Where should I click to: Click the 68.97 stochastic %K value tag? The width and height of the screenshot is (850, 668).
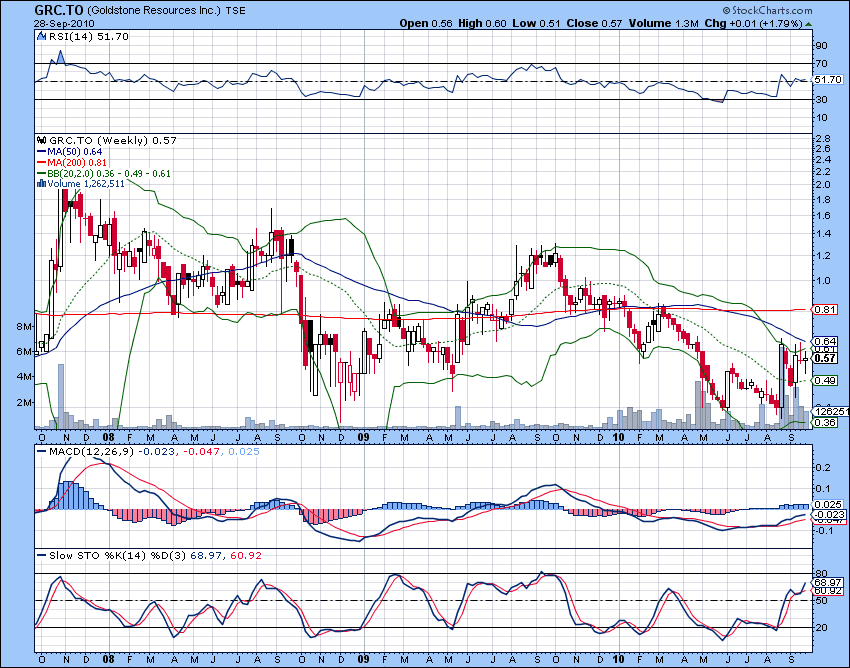828,583
